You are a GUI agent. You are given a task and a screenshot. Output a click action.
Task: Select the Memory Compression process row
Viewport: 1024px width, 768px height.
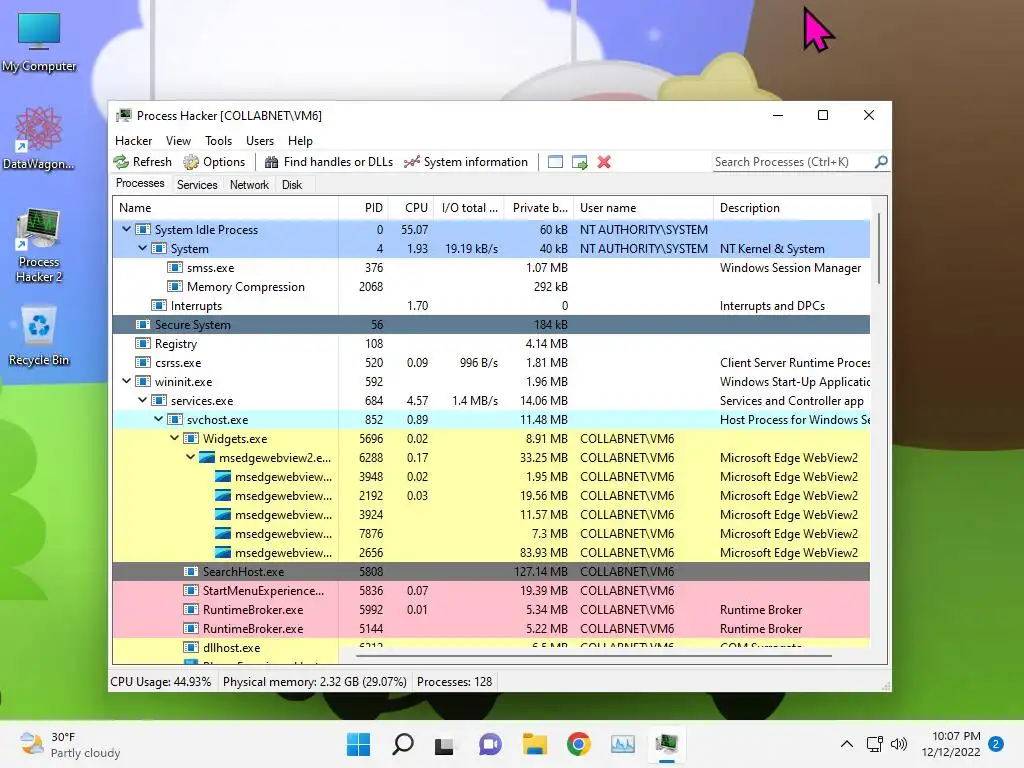tap(491, 287)
